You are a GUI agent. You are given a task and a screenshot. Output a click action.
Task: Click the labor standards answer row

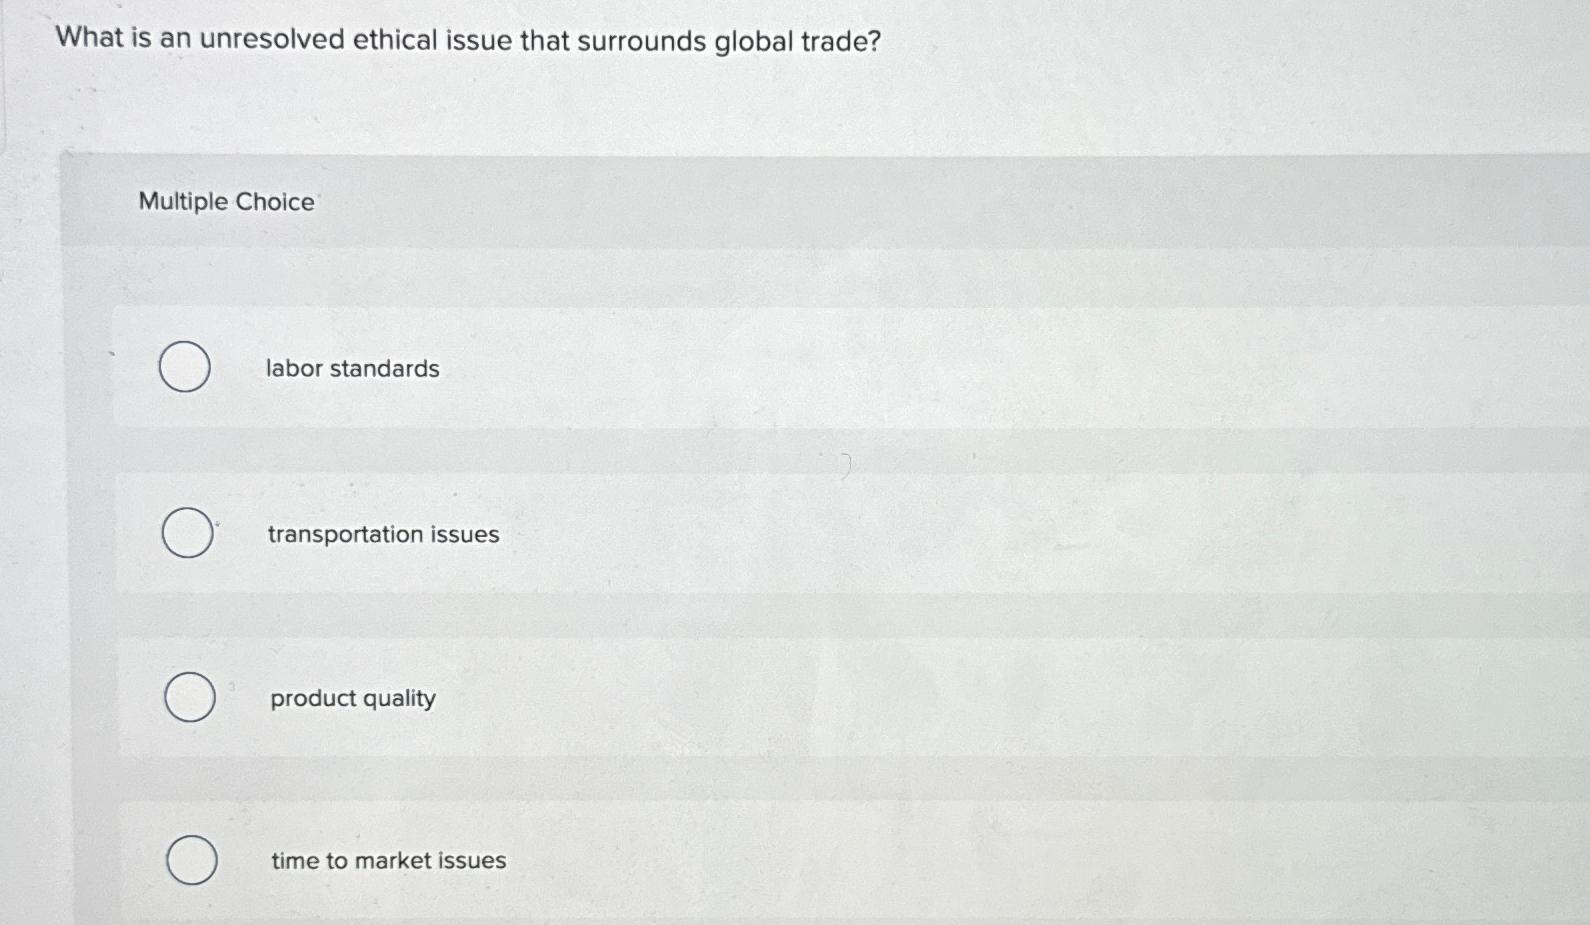pyautogui.click(x=700, y=367)
